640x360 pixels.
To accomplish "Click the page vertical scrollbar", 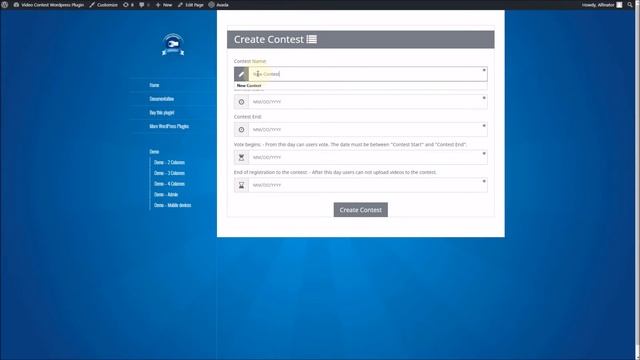I will [637, 180].
